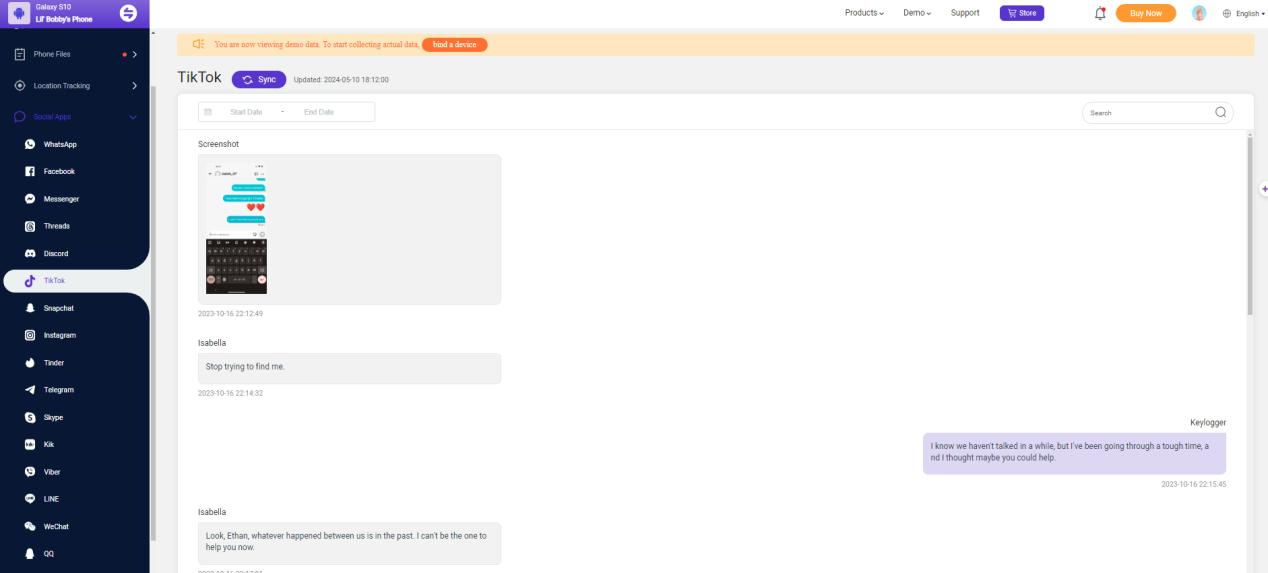Open the Demo dropdown menu
Viewport: 1268px width, 573px height.
(x=917, y=12)
